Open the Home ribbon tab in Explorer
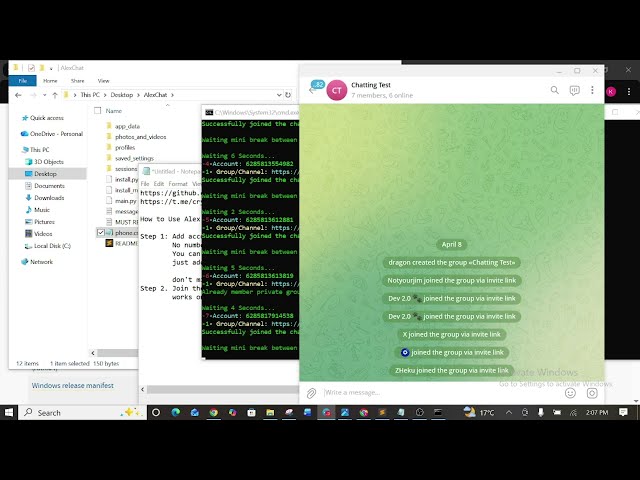This screenshot has width=640, height=480. 50,81
